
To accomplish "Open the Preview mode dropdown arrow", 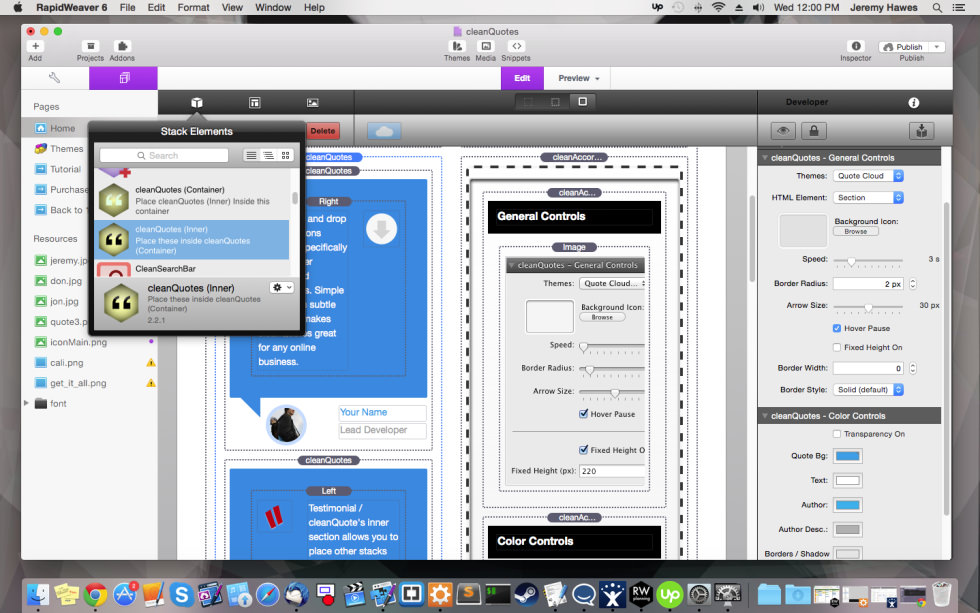I will click(597, 79).
